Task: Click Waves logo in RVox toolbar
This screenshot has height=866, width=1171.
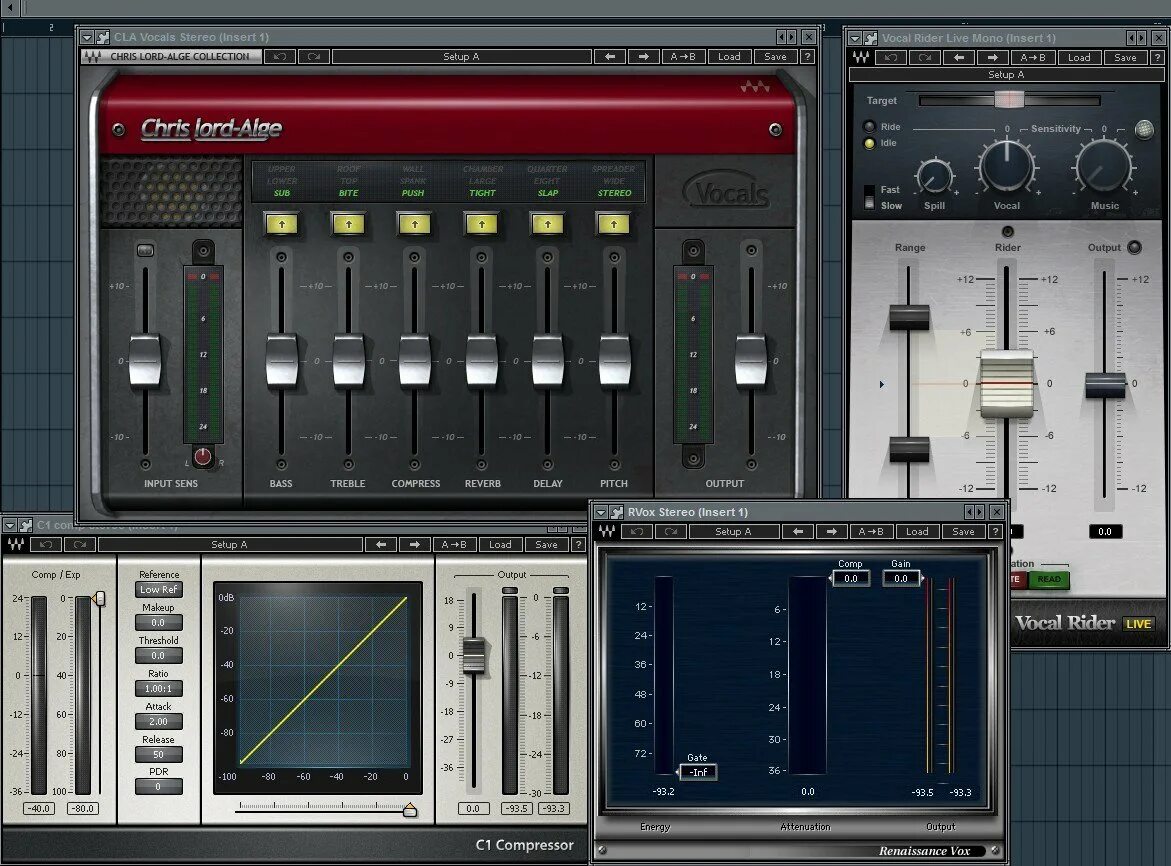Action: coord(607,532)
